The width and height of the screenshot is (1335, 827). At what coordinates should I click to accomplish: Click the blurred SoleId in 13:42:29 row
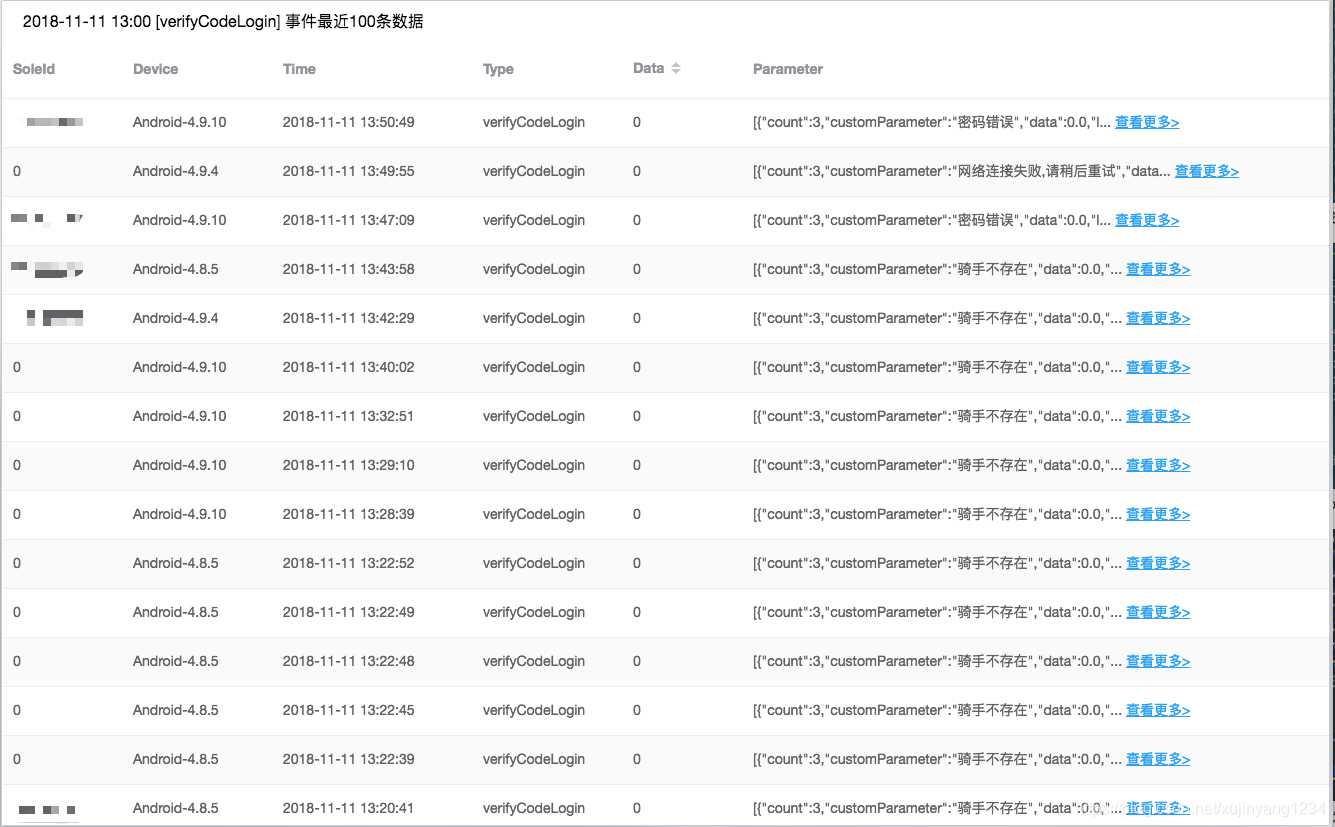coord(55,318)
